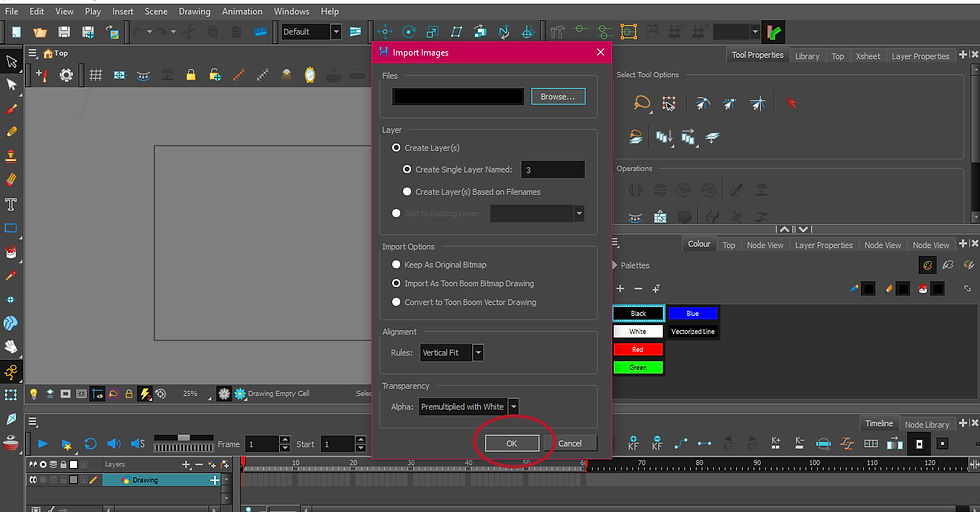Click the single layer name input field
The image size is (980, 512).
click(553, 170)
